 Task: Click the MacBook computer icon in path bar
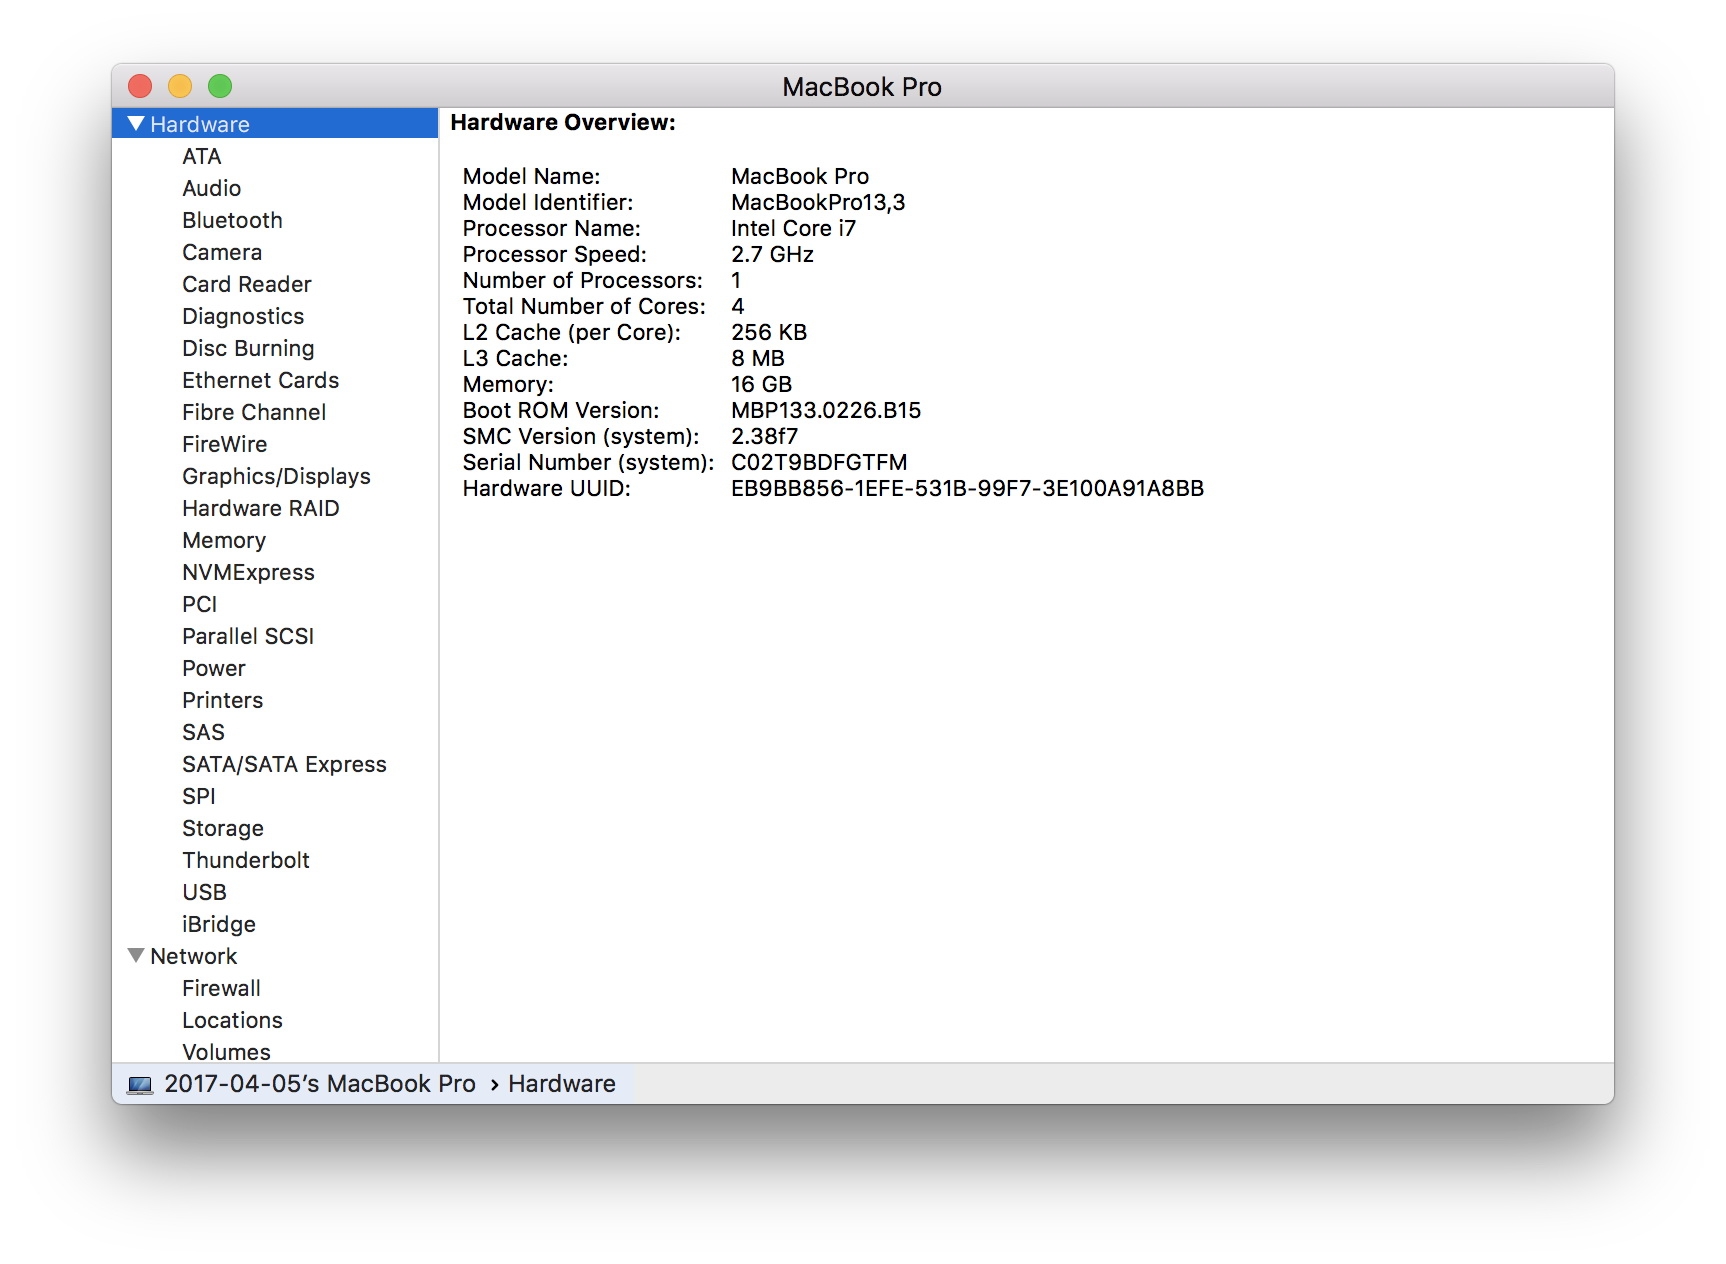140,1085
